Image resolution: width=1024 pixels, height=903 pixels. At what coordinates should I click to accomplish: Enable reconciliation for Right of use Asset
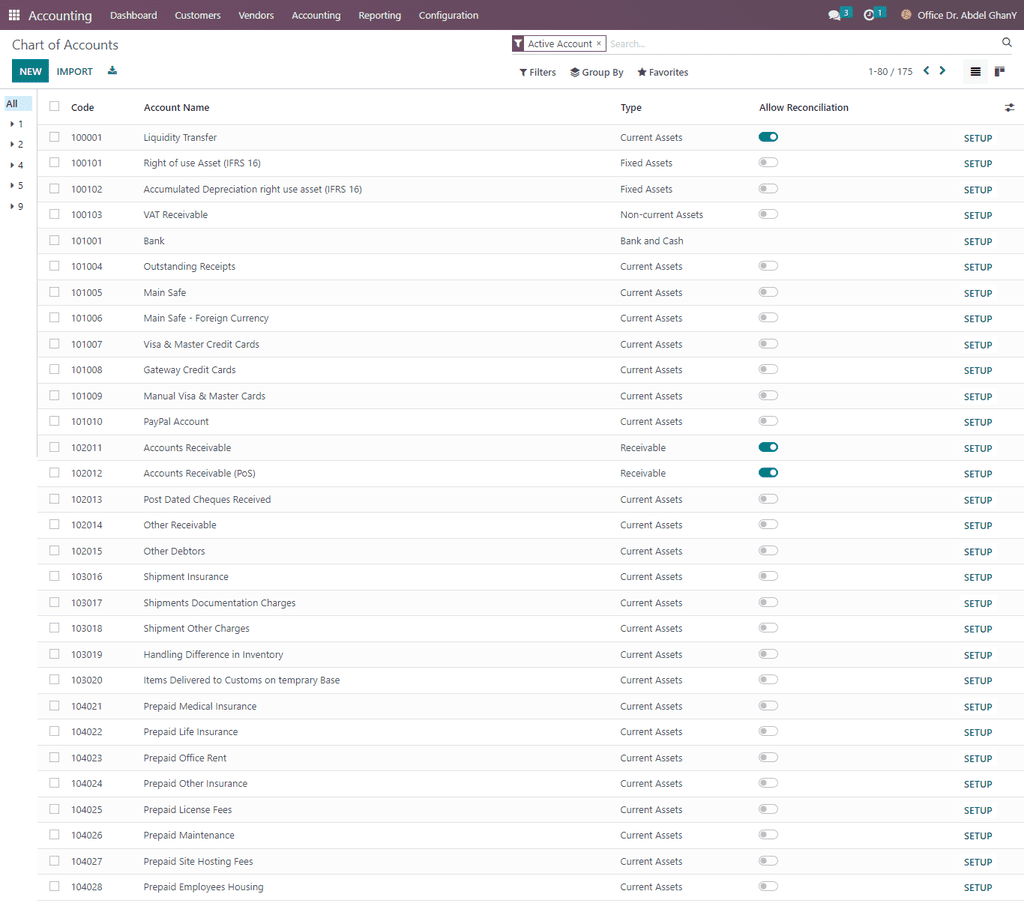(x=768, y=163)
